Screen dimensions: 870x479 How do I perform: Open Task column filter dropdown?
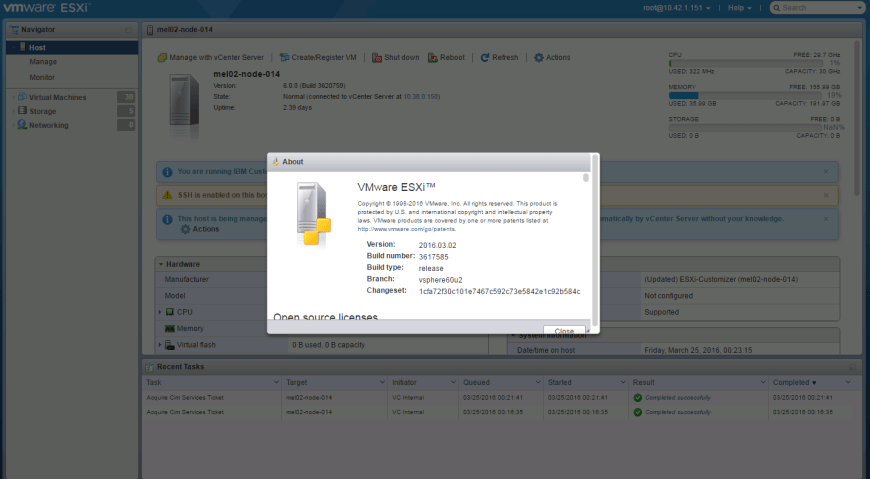[276, 382]
